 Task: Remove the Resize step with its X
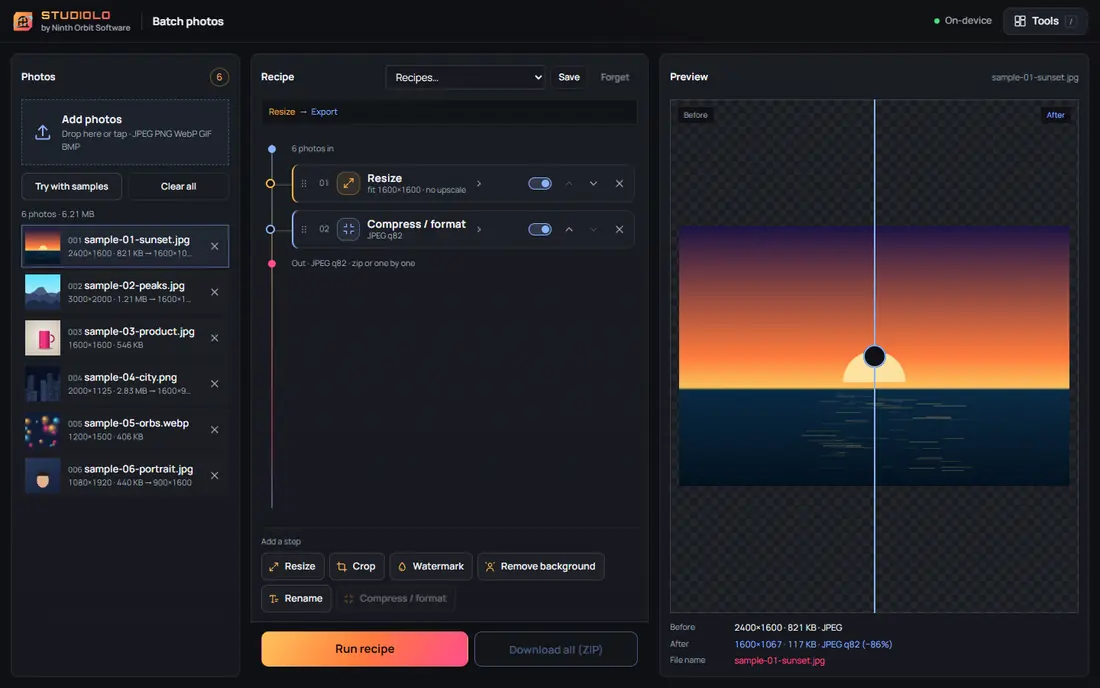point(619,184)
